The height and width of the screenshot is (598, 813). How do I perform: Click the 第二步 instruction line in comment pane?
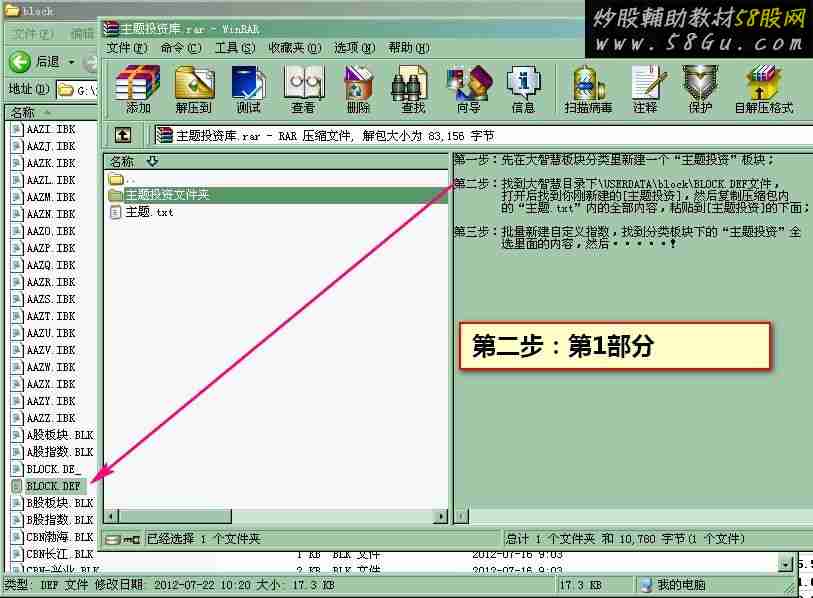click(x=631, y=196)
